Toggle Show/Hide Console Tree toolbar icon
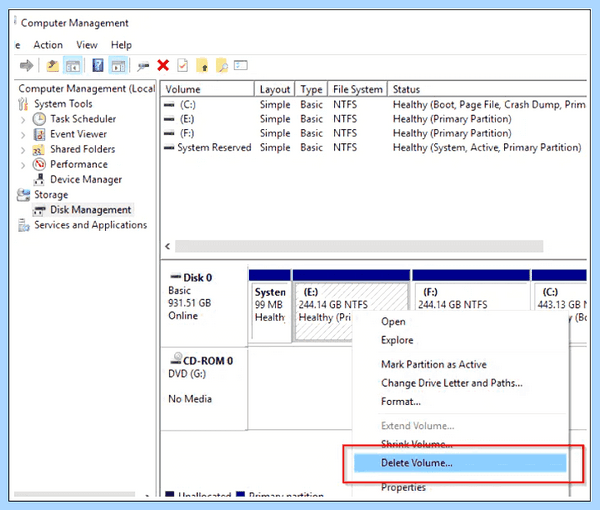The height and width of the screenshot is (510, 600). tap(72, 66)
